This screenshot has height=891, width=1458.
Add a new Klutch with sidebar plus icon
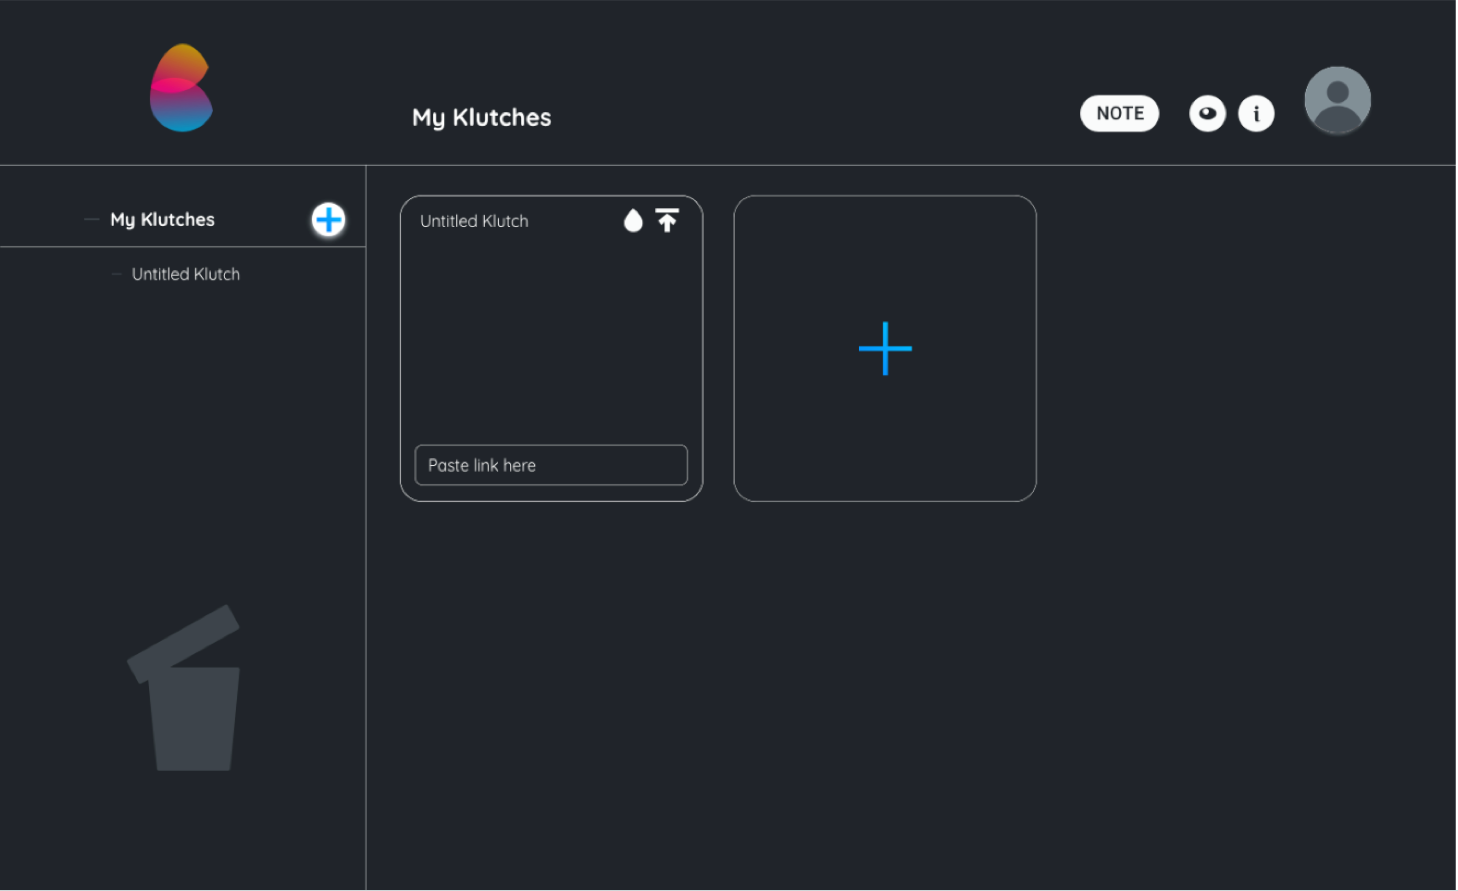pos(328,219)
